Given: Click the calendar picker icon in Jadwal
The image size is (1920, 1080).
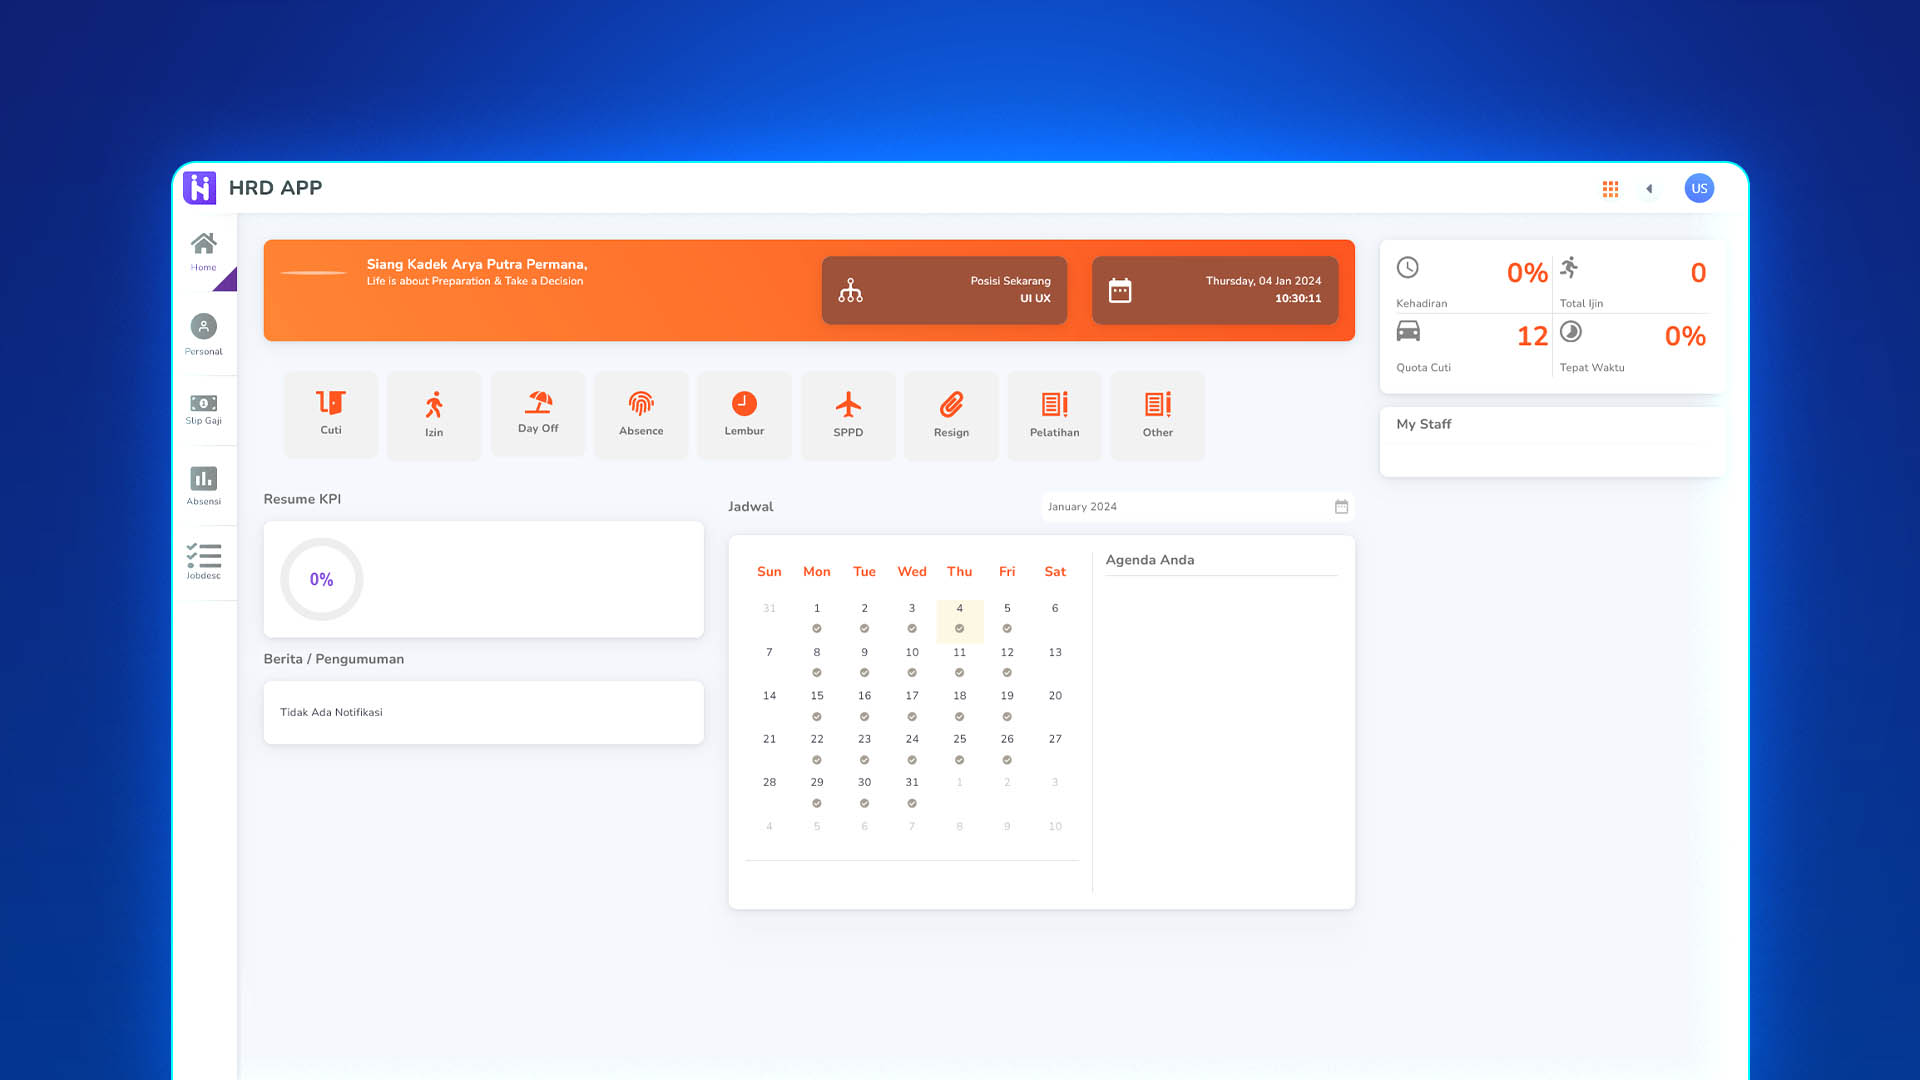Looking at the screenshot, I should (1341, 506).
